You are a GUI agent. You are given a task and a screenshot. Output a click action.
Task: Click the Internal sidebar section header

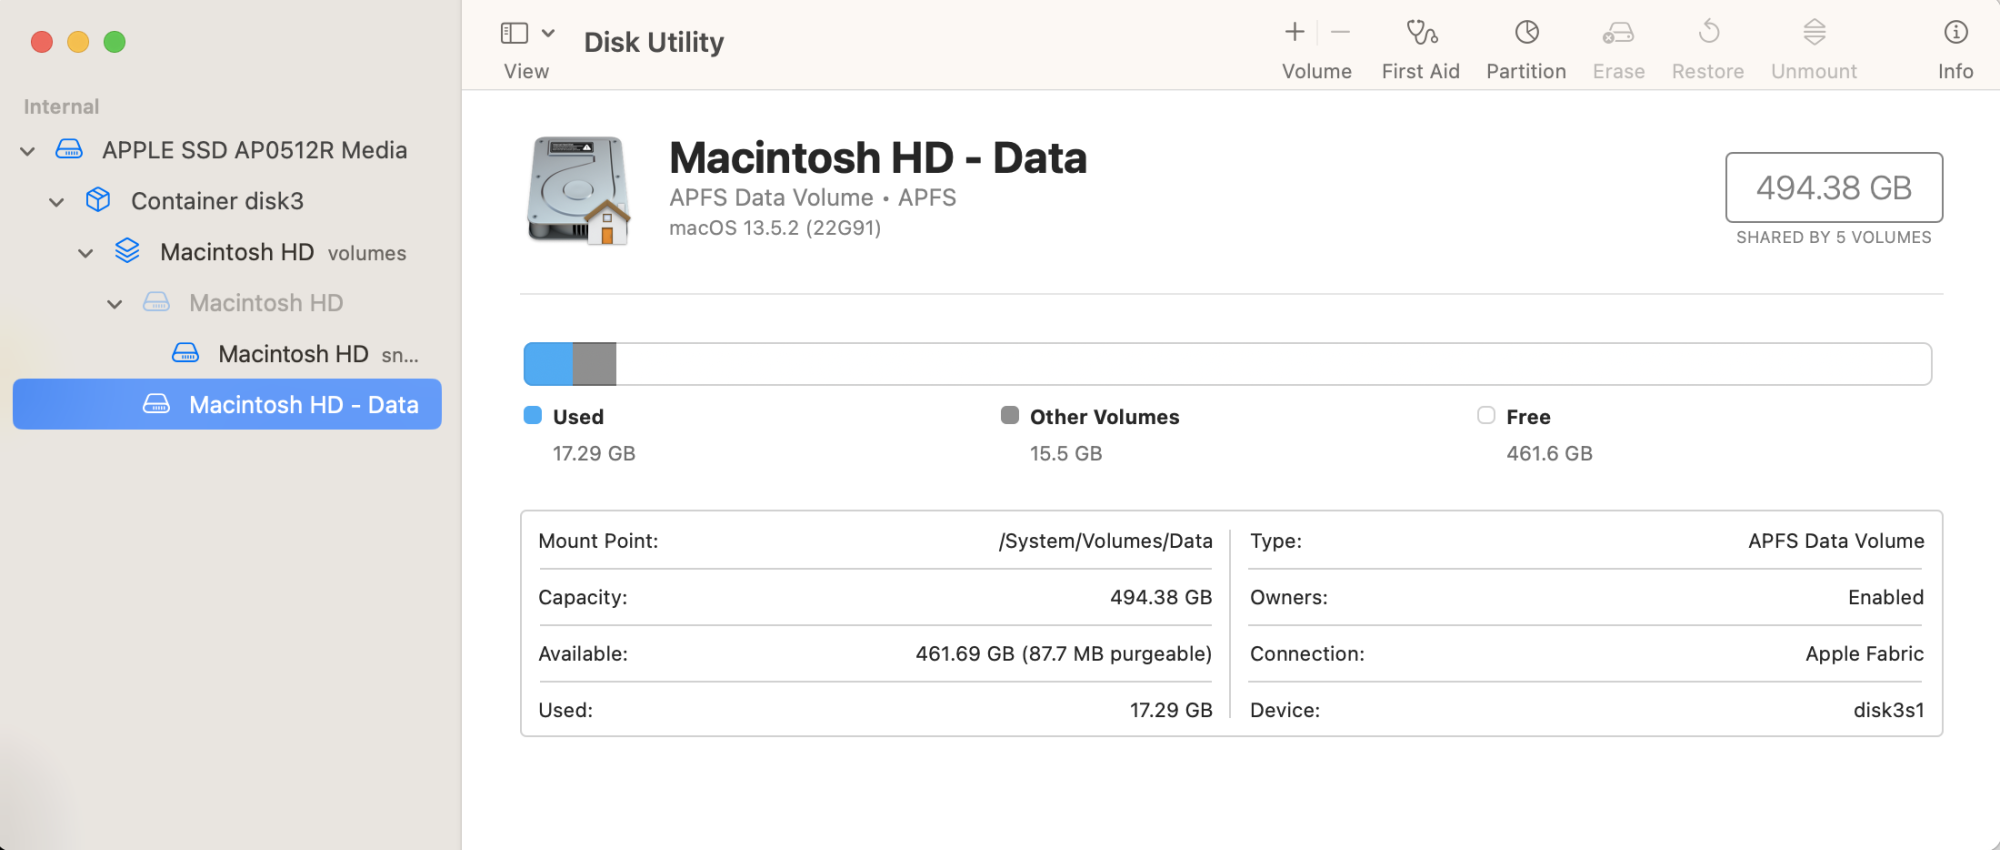(61, 107)
